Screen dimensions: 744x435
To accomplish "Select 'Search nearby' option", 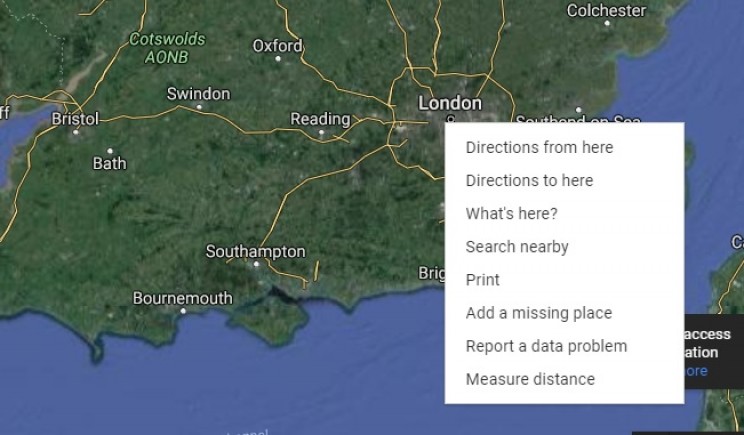I will [517, 247].
